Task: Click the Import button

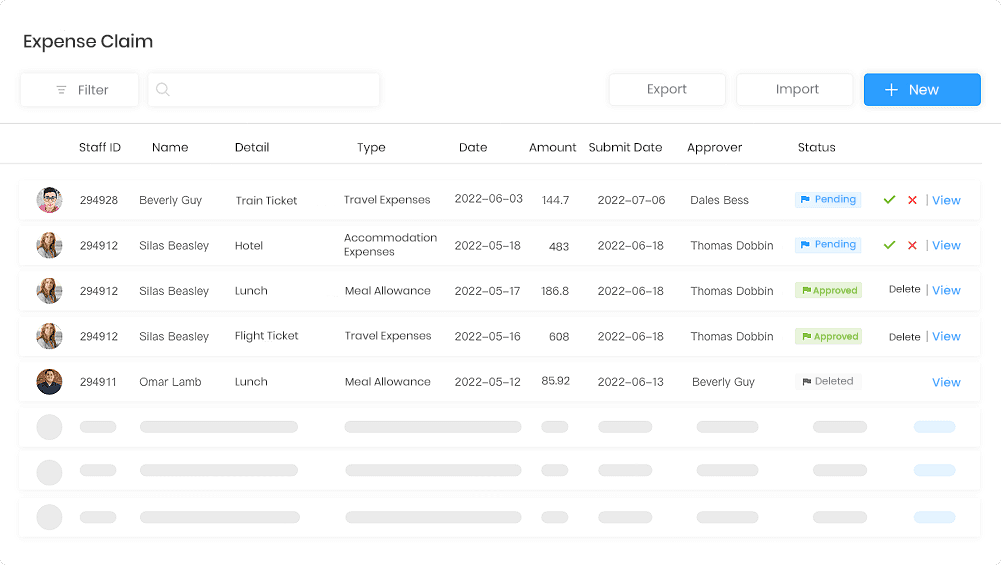Action: click(796, 89)
